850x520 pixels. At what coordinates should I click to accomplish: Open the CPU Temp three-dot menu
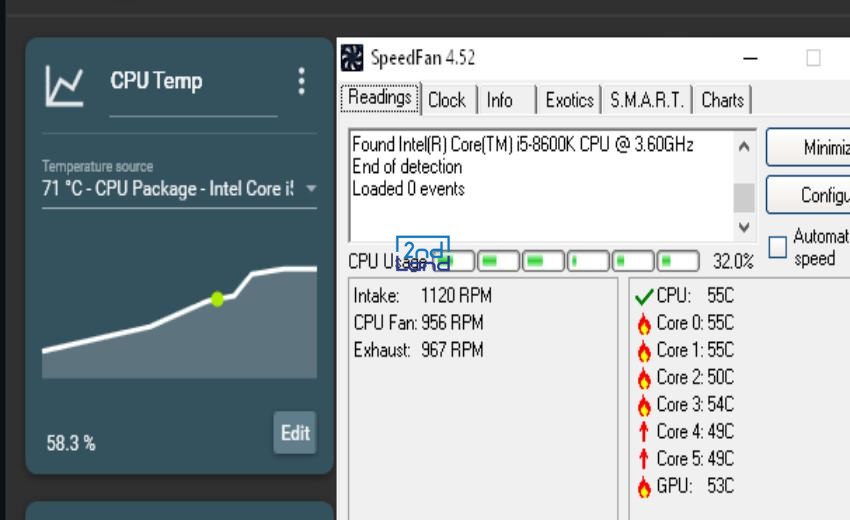click(301, 82)
